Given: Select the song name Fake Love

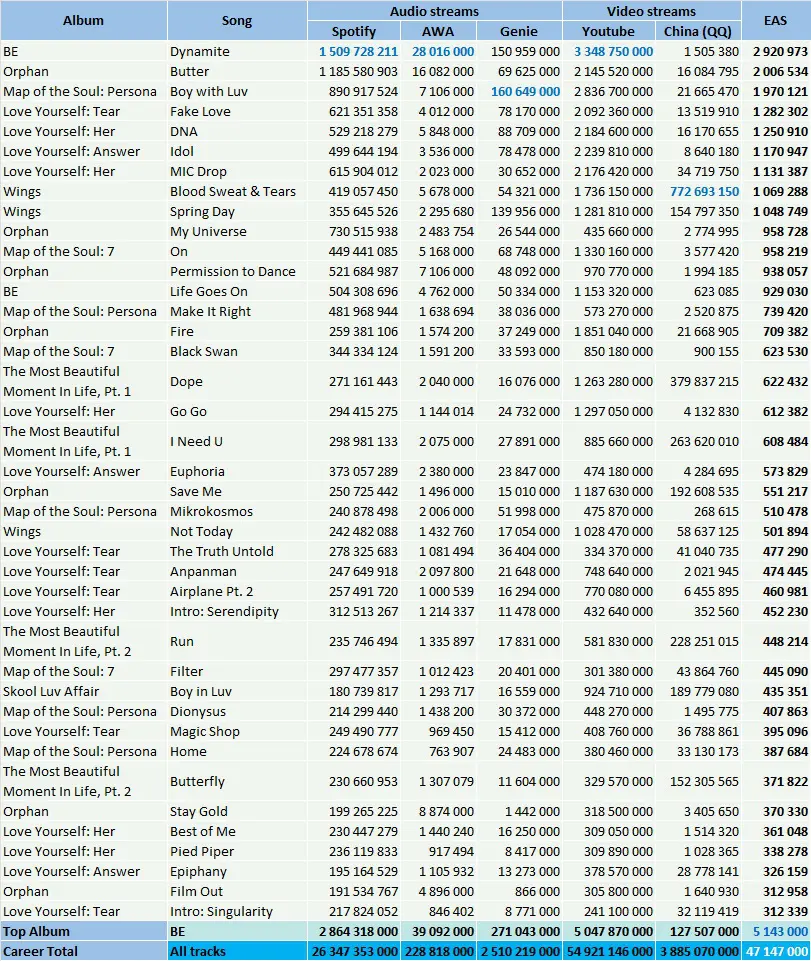Looking at the screenshot, I should coord(200,112).
